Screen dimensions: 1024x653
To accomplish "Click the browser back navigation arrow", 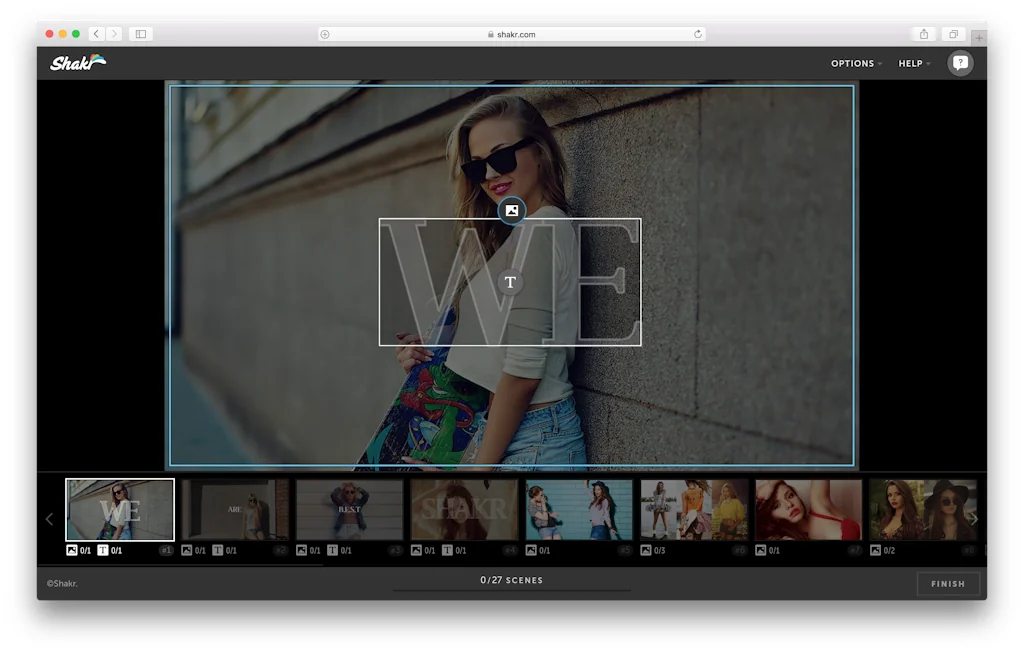I will click(98, 32).
